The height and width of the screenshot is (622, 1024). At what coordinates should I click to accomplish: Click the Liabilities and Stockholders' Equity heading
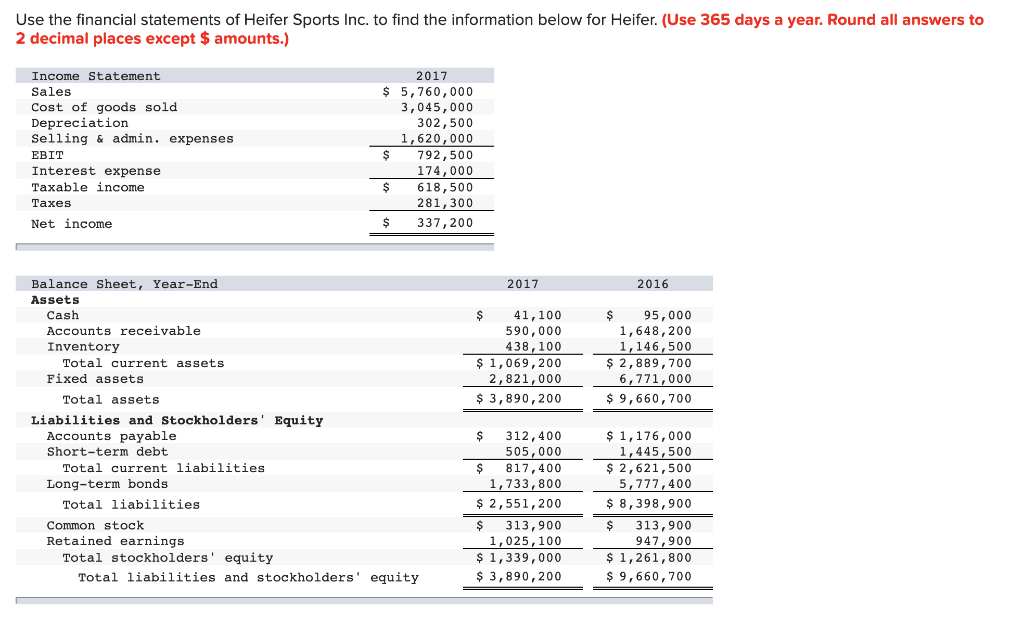tap(177, 420)
